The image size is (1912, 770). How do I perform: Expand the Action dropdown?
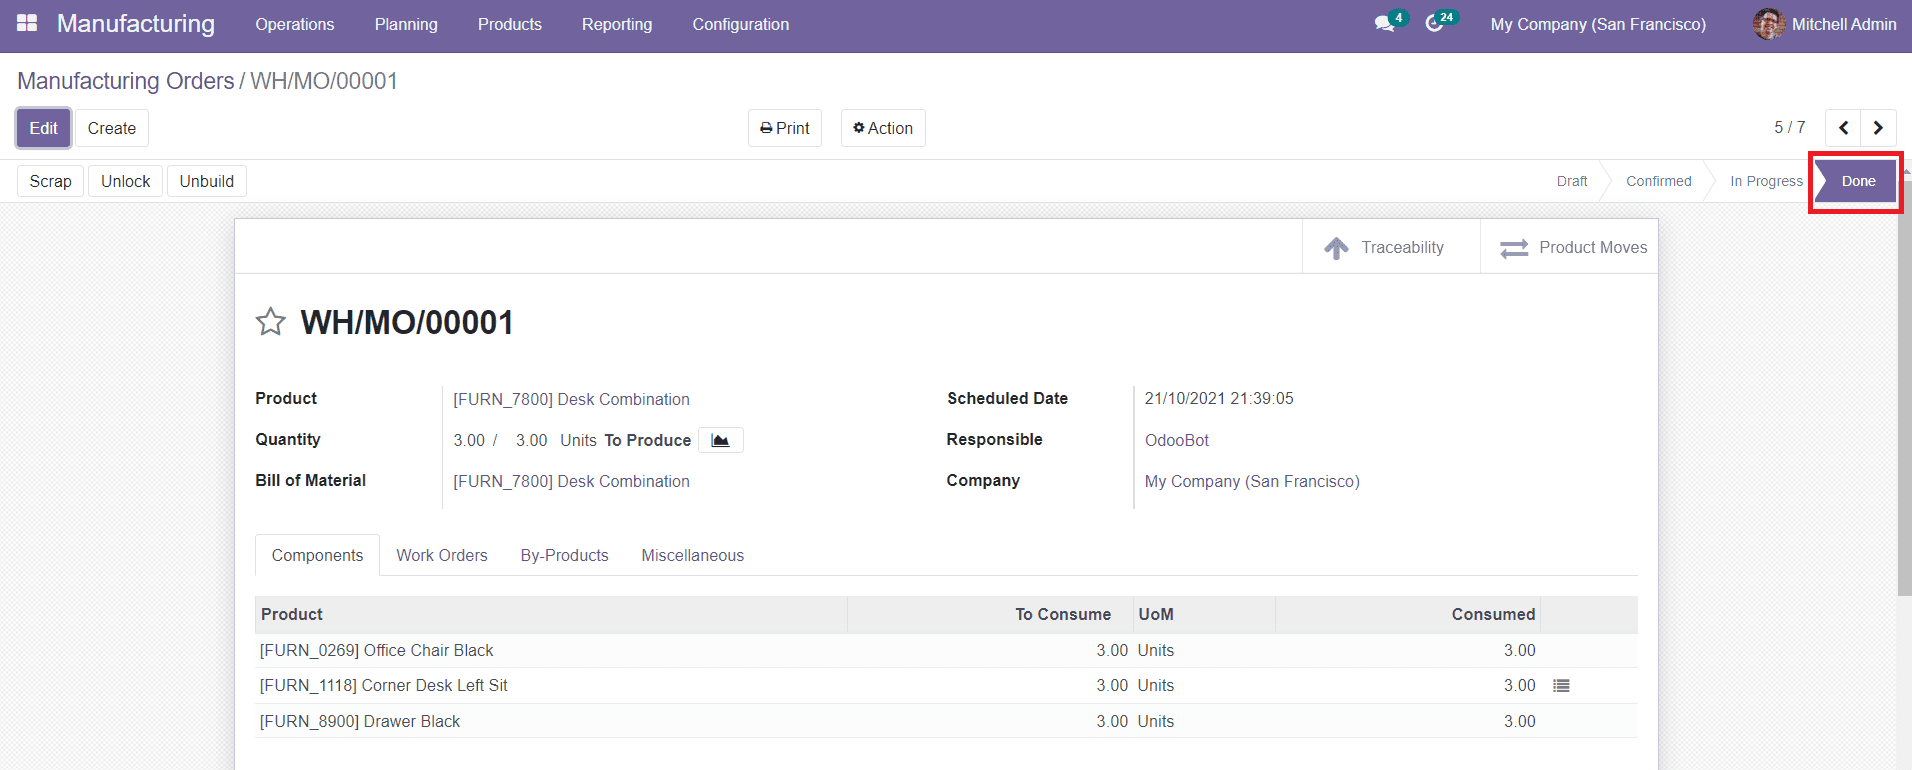(x=883, y=128)
